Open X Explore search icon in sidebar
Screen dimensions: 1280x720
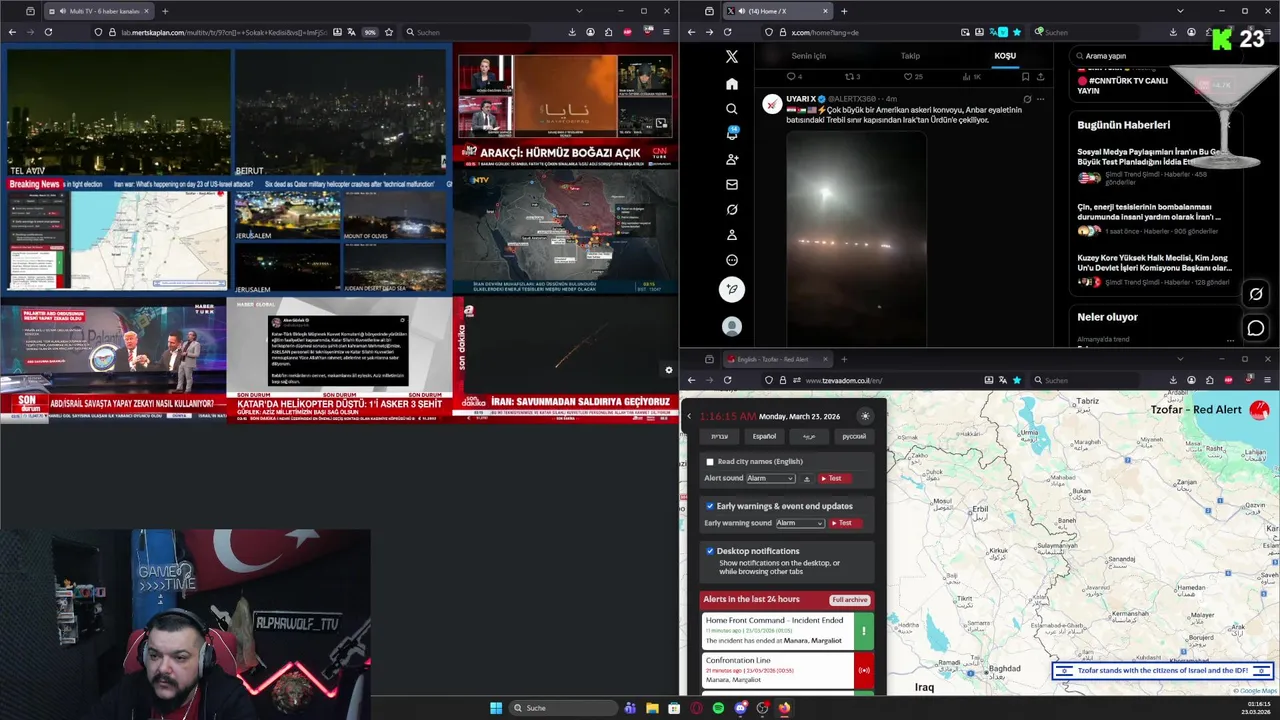coord(732,109)
